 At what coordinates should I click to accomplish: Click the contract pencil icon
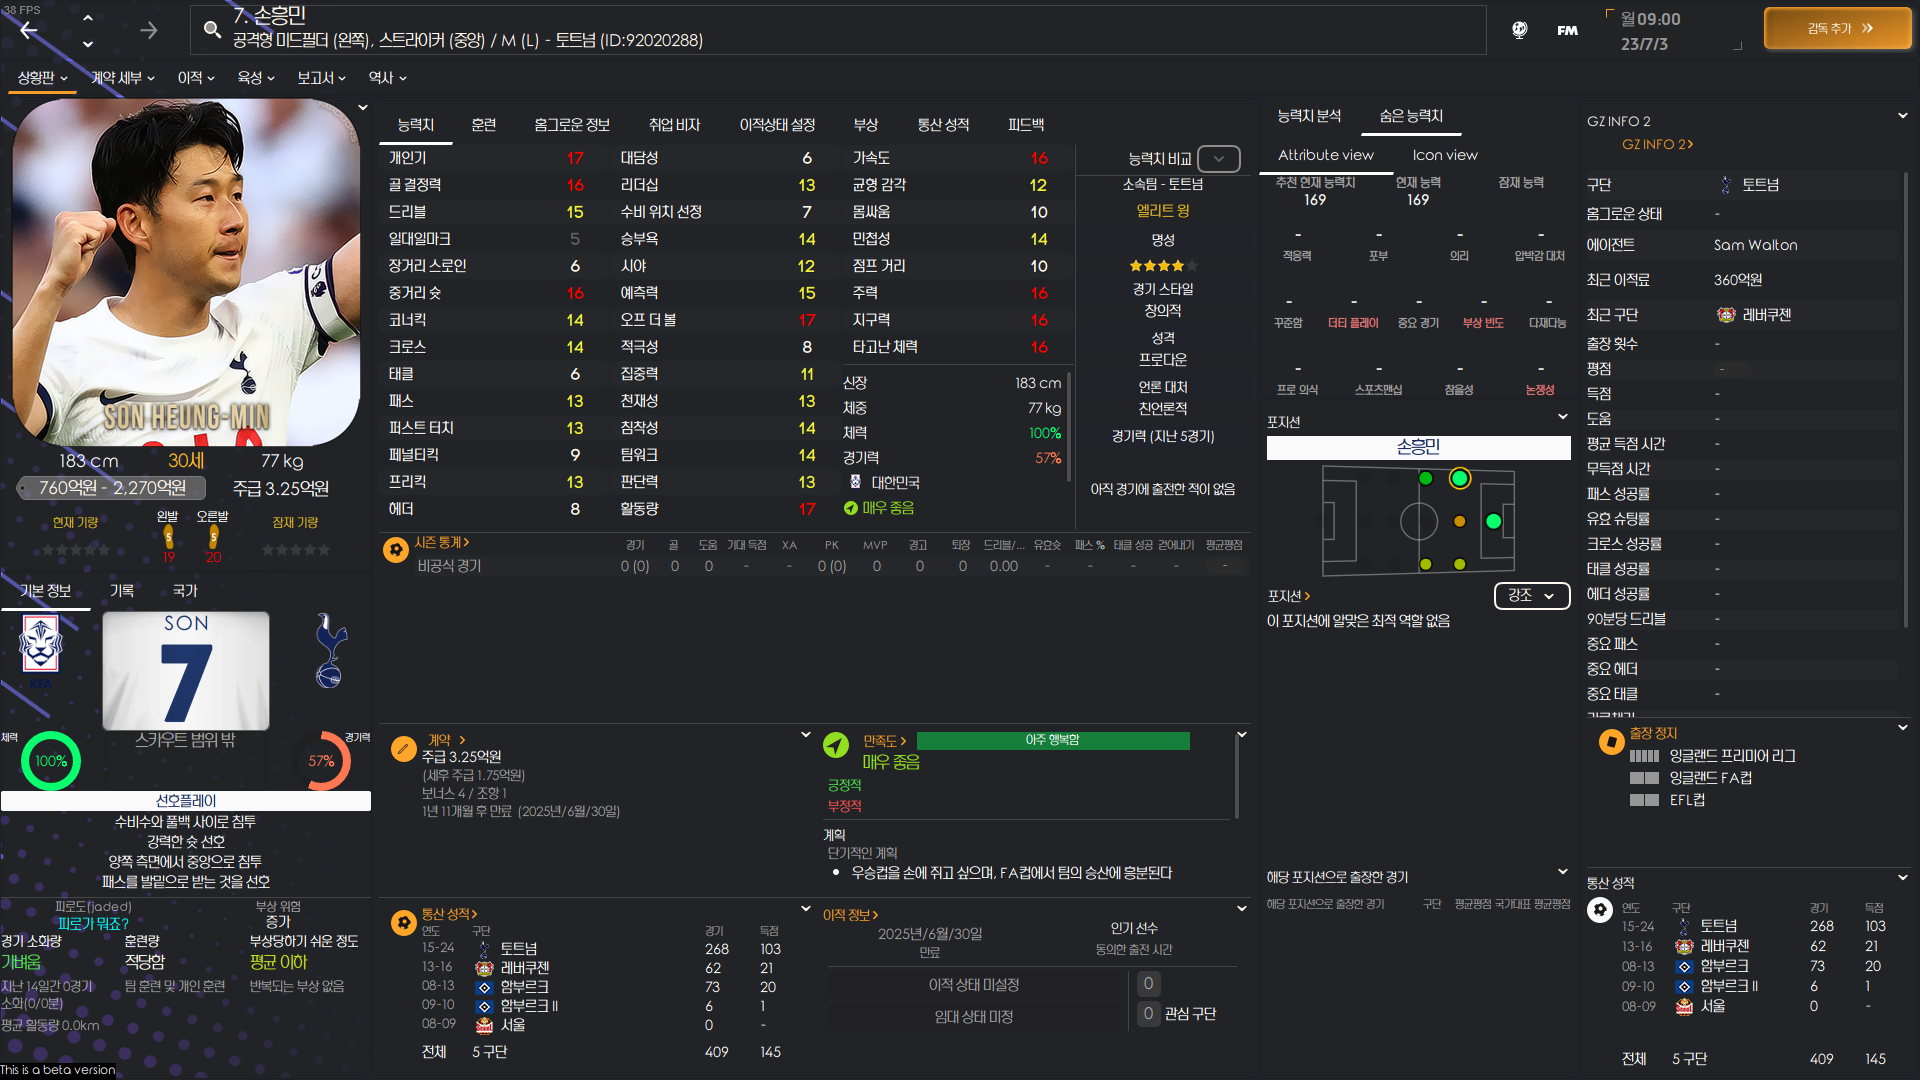[x=403, y=748]
